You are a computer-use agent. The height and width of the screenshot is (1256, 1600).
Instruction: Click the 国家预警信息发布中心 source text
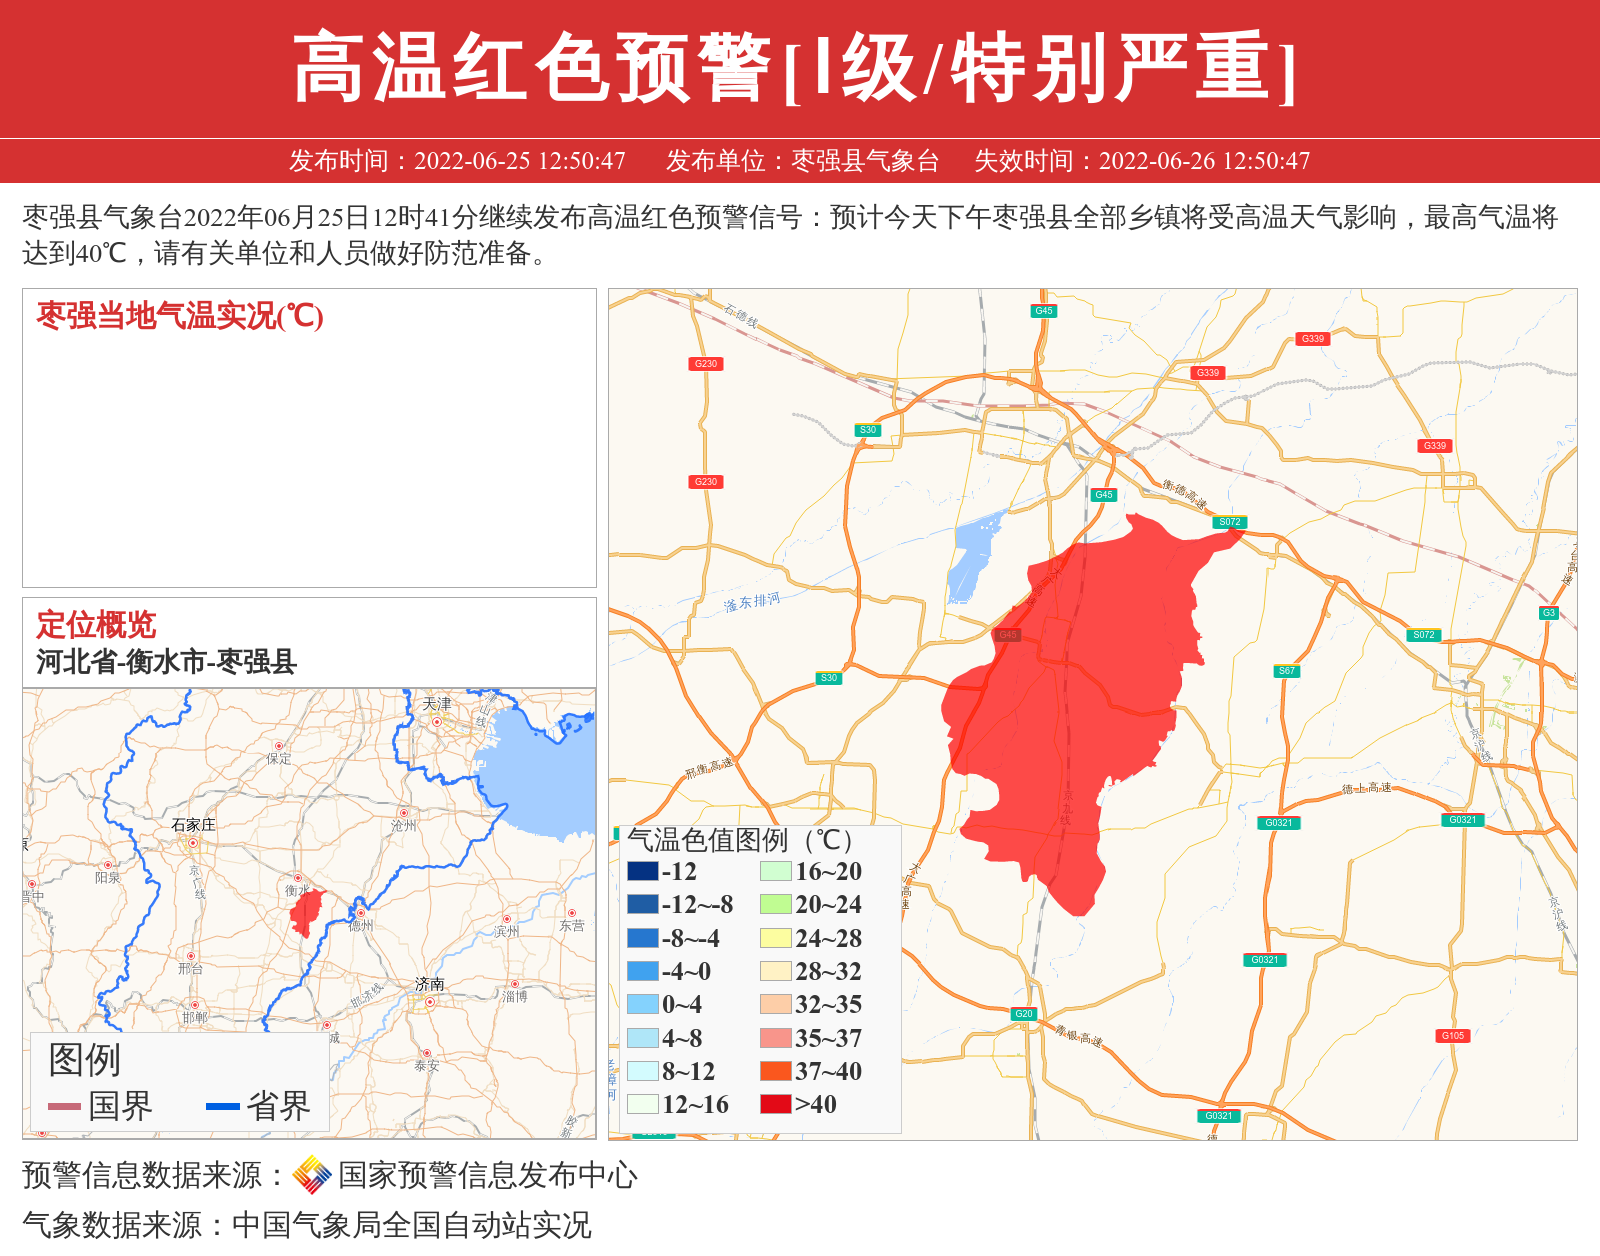pyautogui.click(x=487, y=1175)
